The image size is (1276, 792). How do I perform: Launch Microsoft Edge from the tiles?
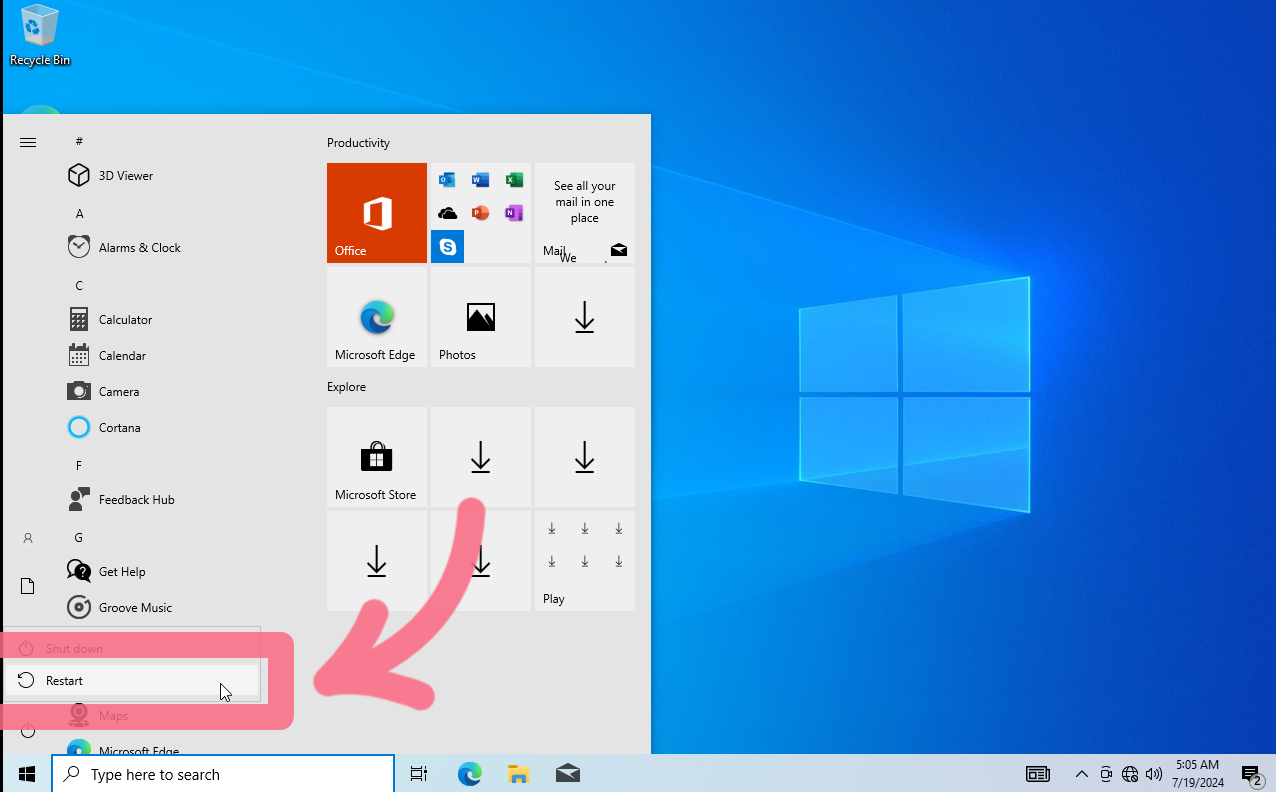pyautogui.click(x=376, y=317)
